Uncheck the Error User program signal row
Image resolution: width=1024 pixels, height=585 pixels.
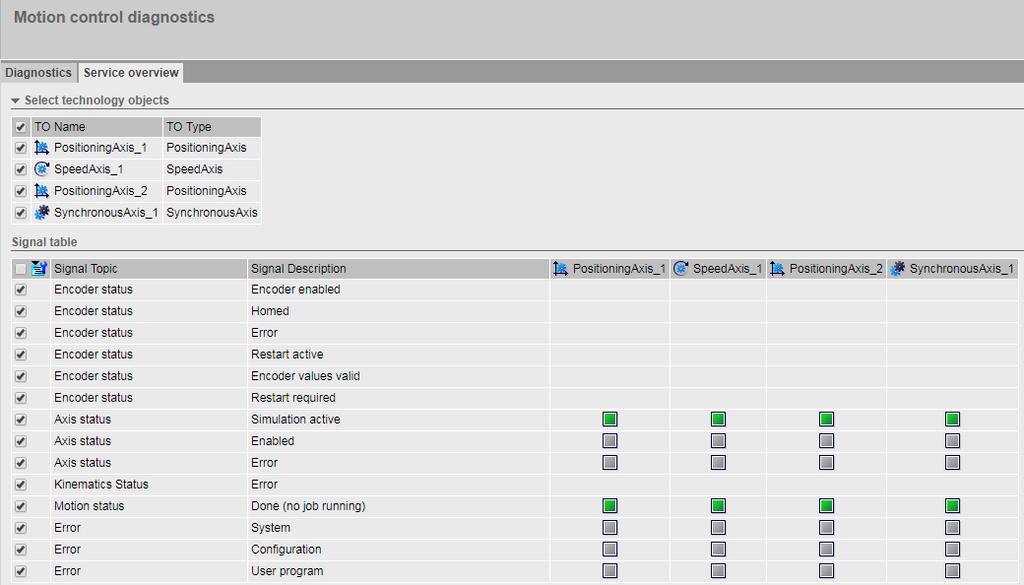point(20,571)
